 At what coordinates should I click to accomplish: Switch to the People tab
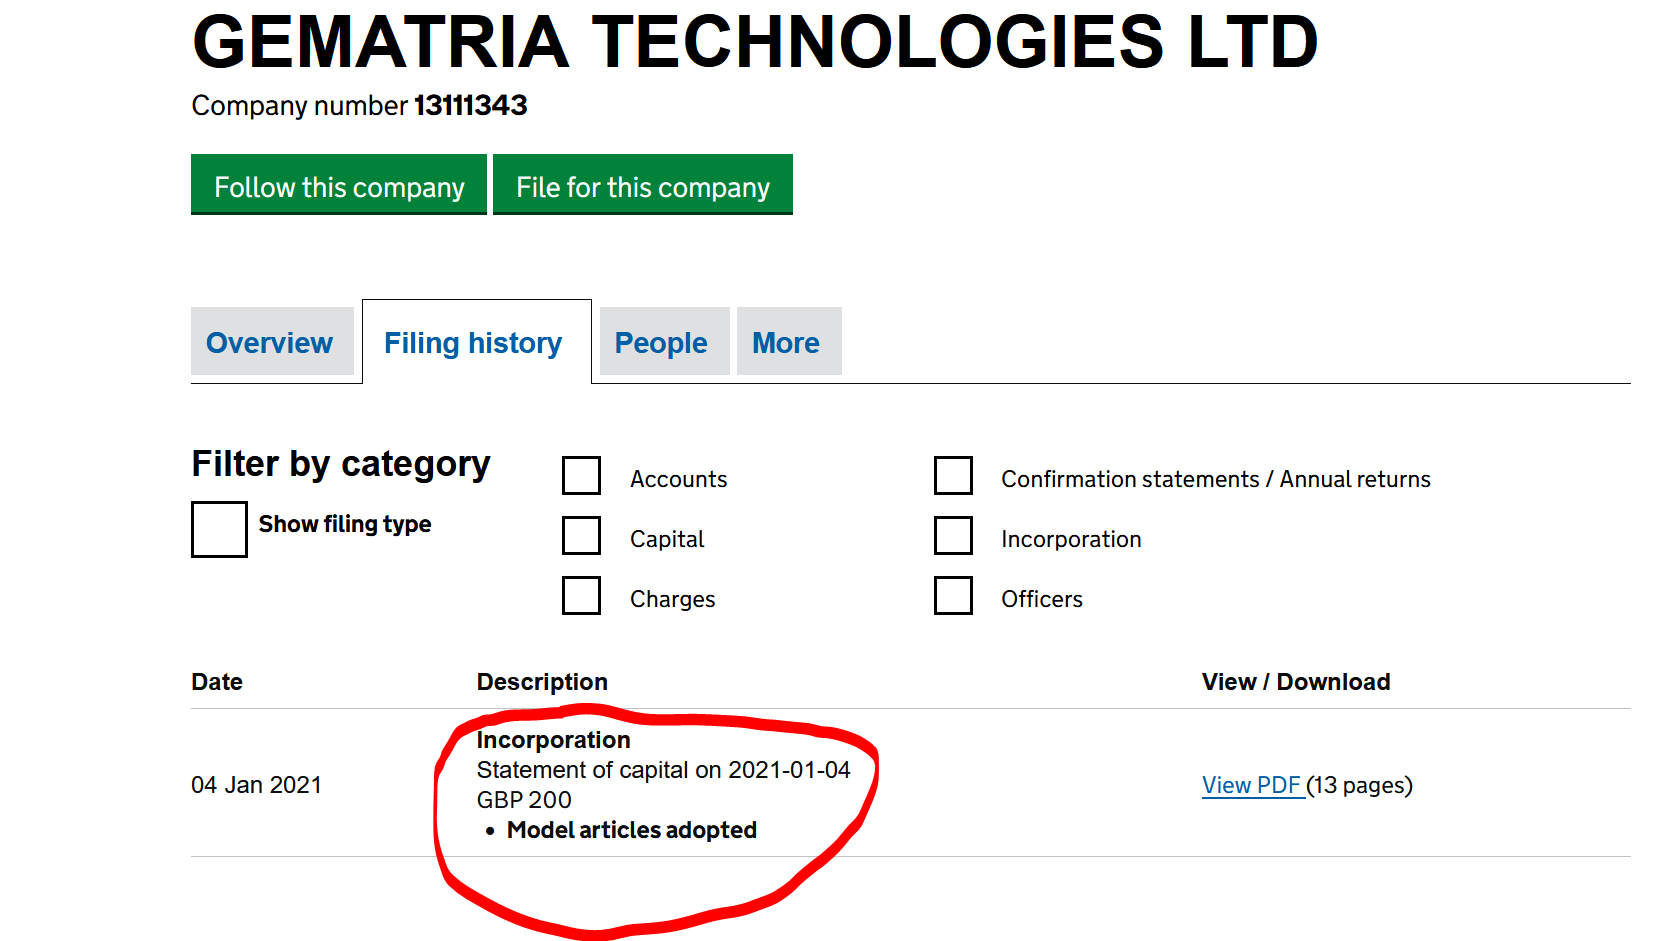pyautogui.click(x=661, y=343)
